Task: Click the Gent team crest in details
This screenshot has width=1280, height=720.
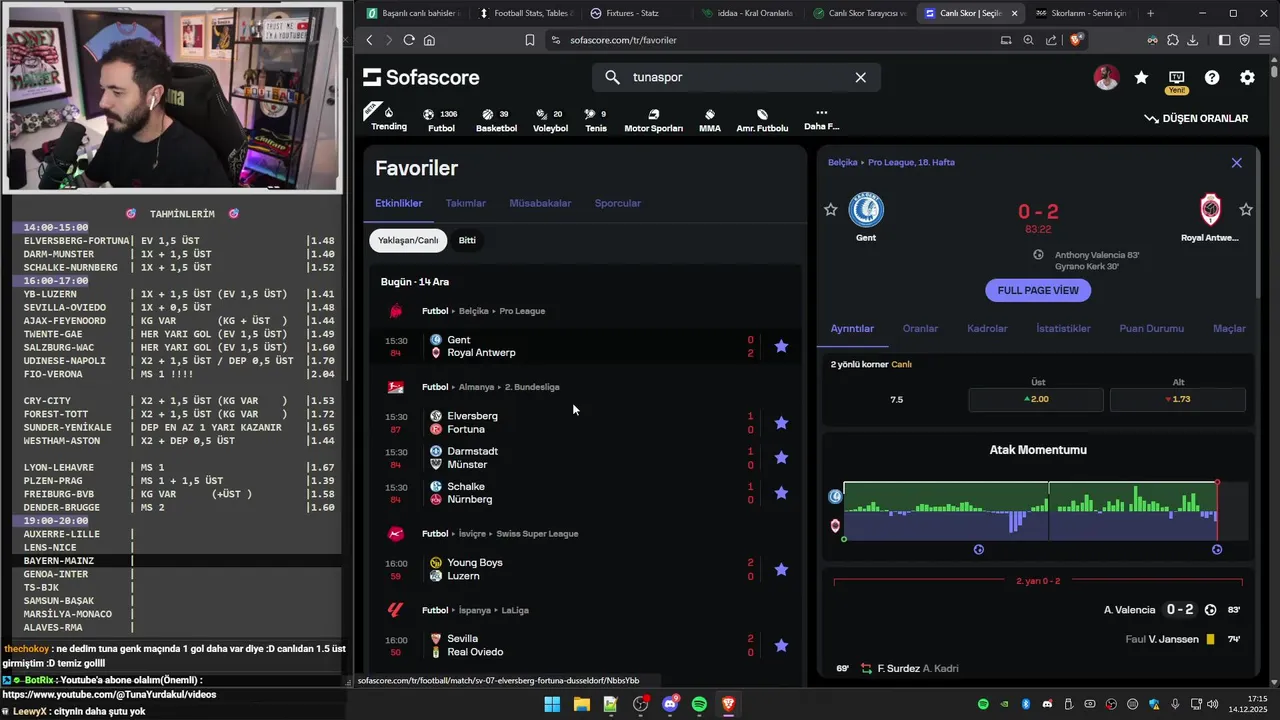Action: (x=866, y=210)
